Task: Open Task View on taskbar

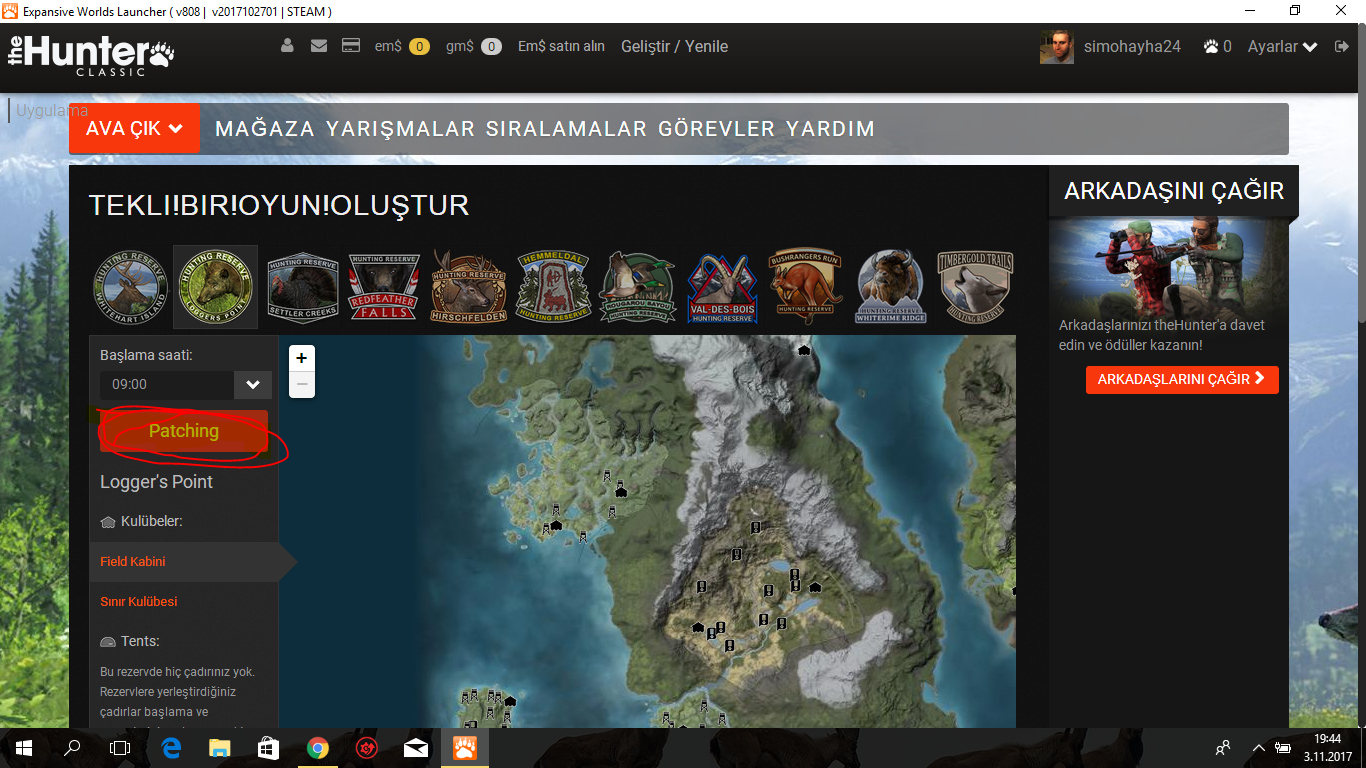Action: coord(120,747)
